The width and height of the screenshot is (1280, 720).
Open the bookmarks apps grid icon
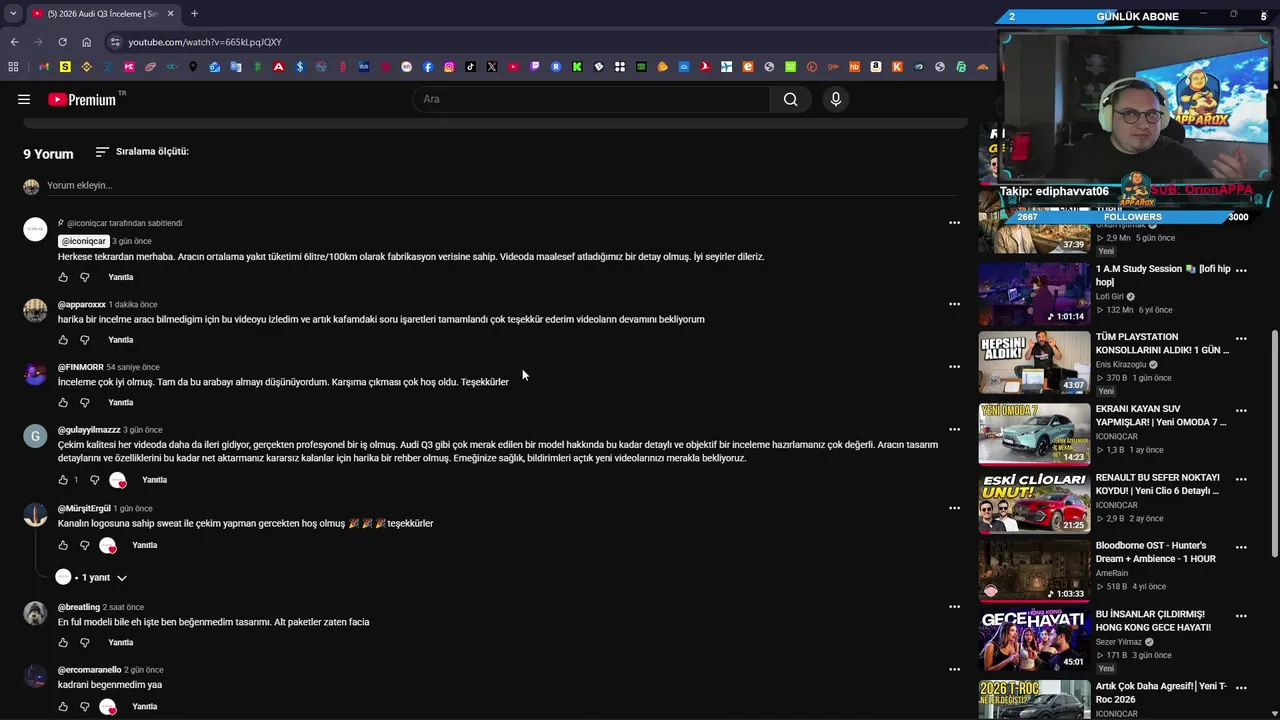tap(13, 67)
